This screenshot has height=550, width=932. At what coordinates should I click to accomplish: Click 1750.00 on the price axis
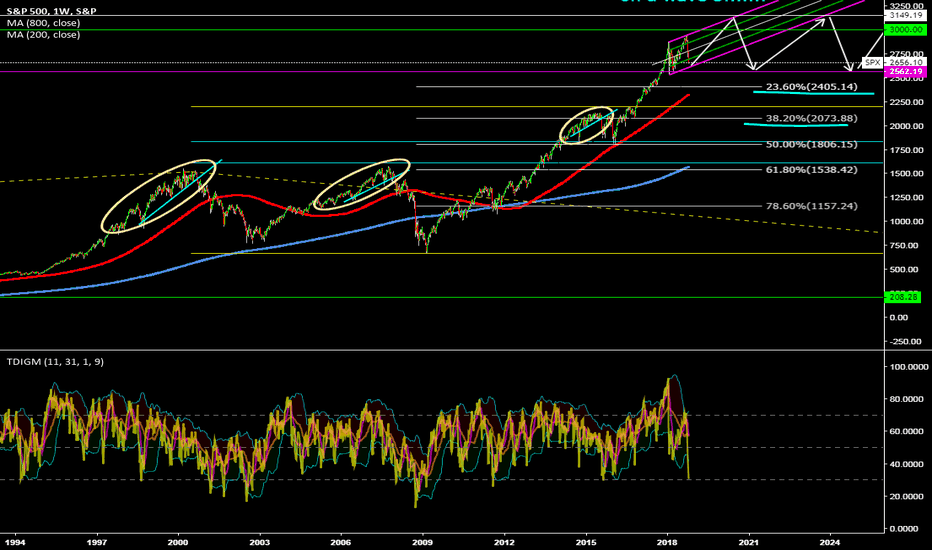point(906,150)
